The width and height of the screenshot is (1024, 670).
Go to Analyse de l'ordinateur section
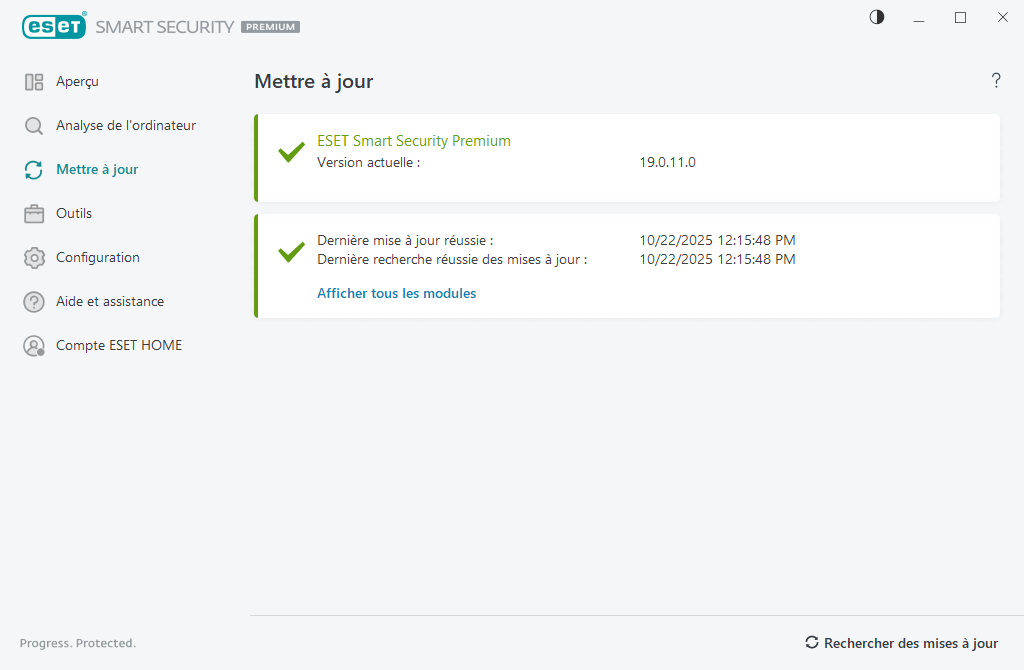click(x=126, y=126)
